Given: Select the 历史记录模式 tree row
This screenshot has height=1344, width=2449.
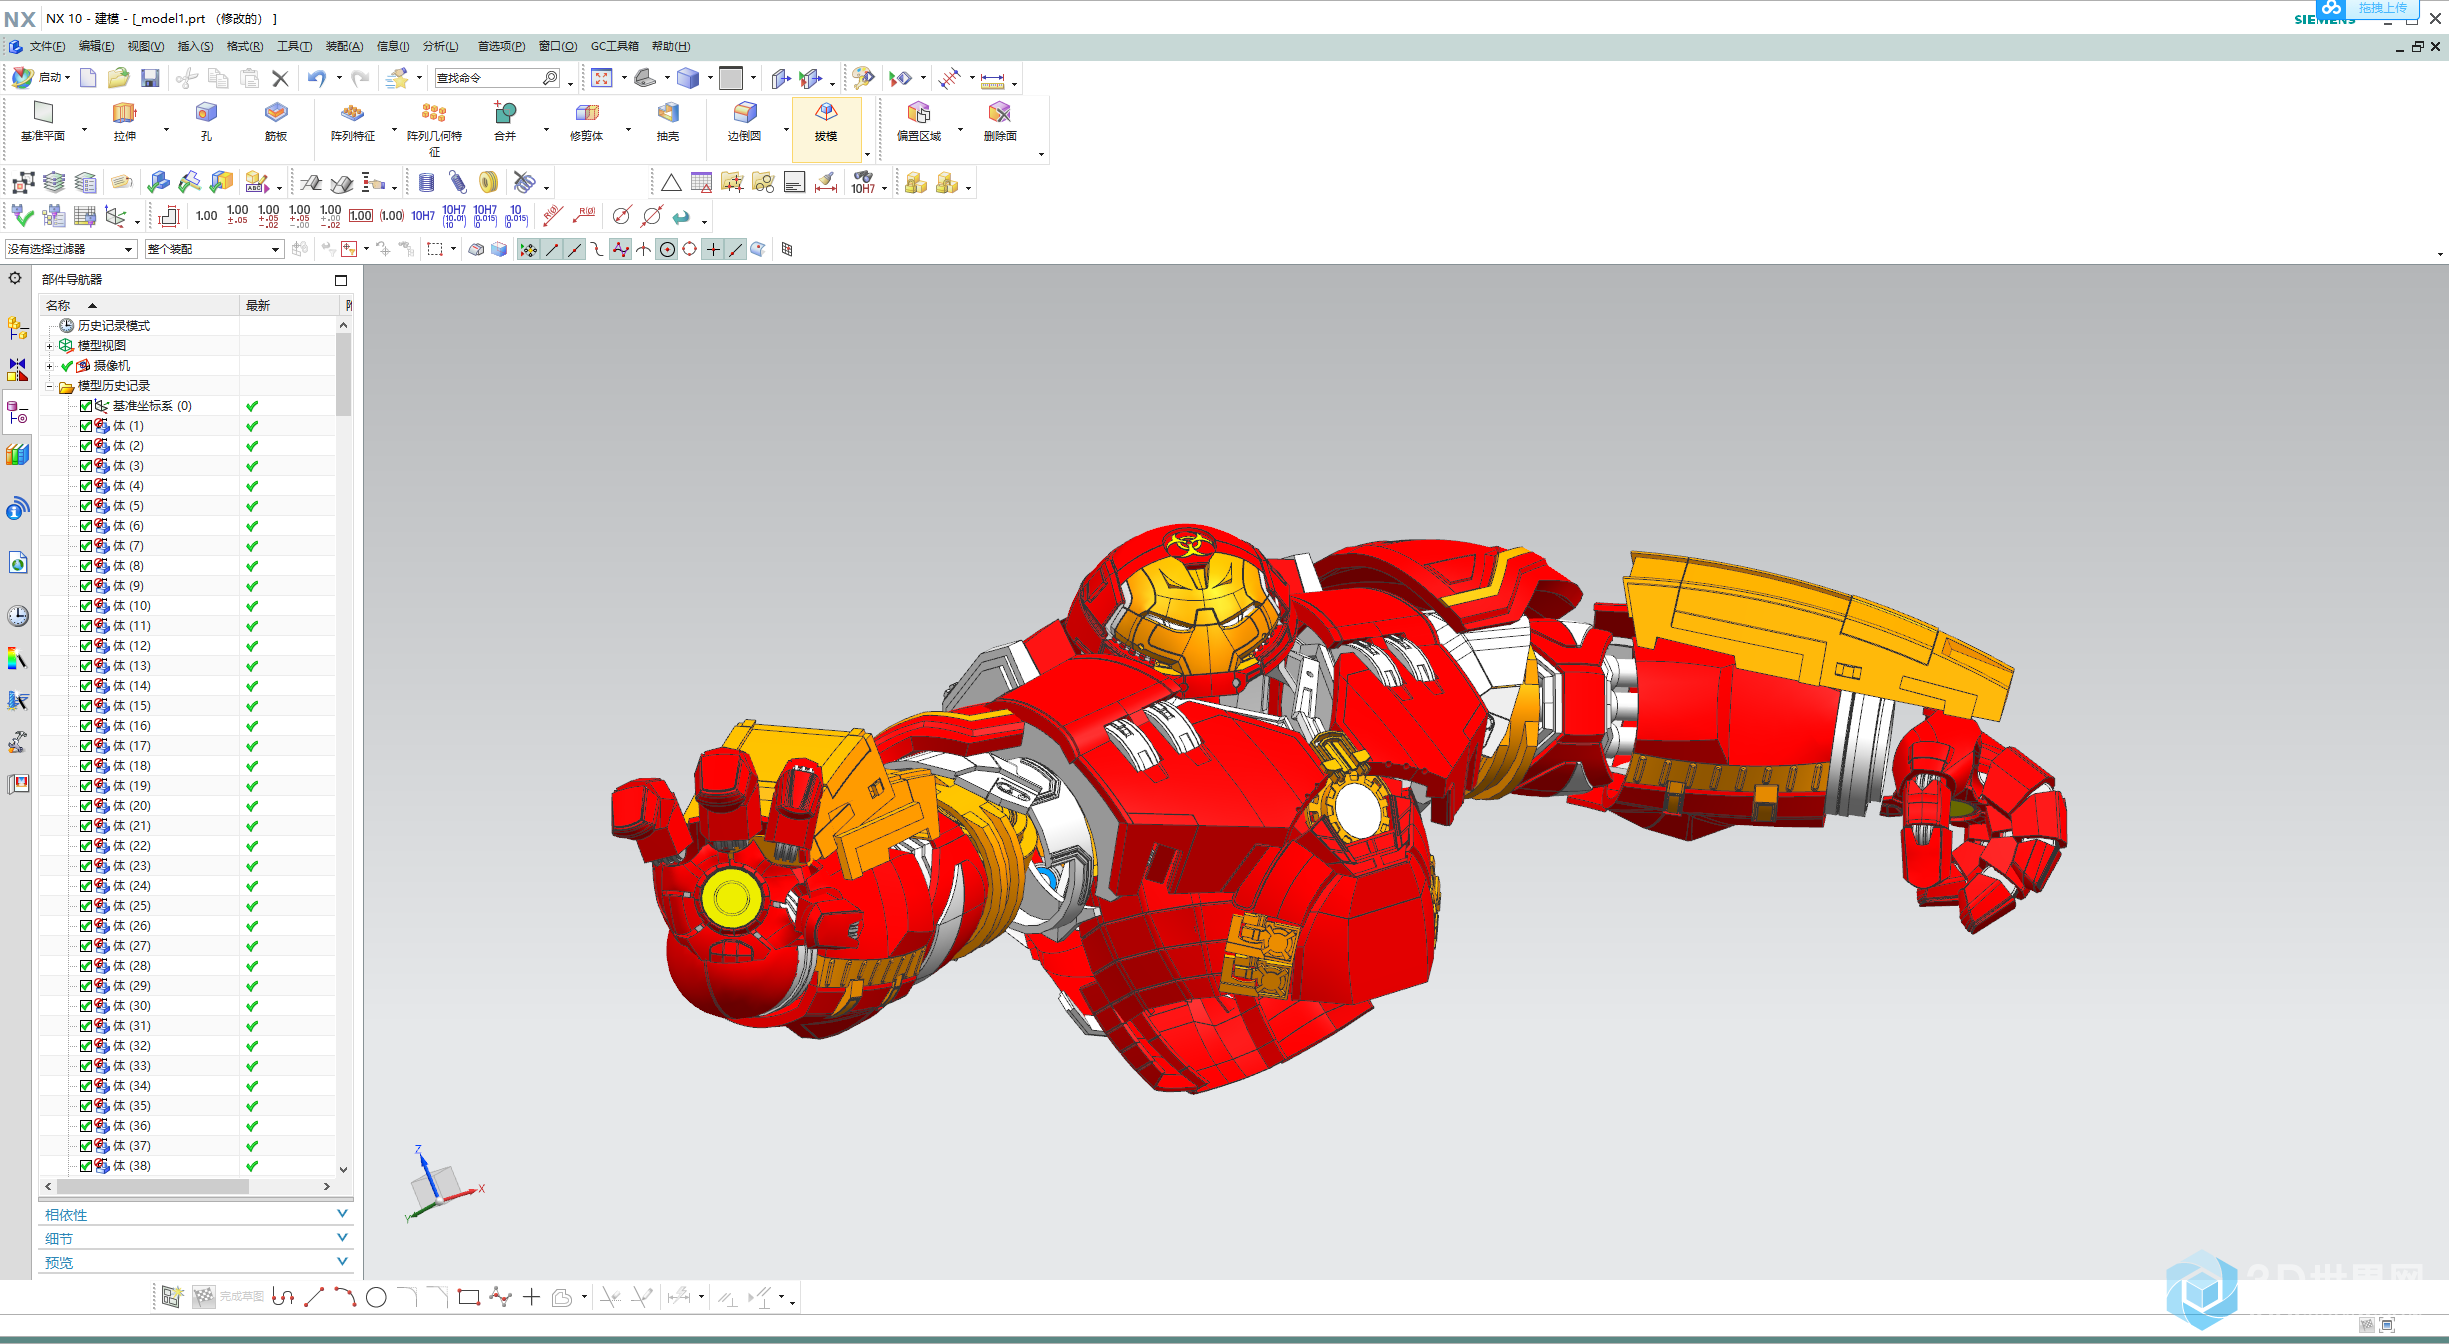Looking at the screenshot, I should 188,326.
